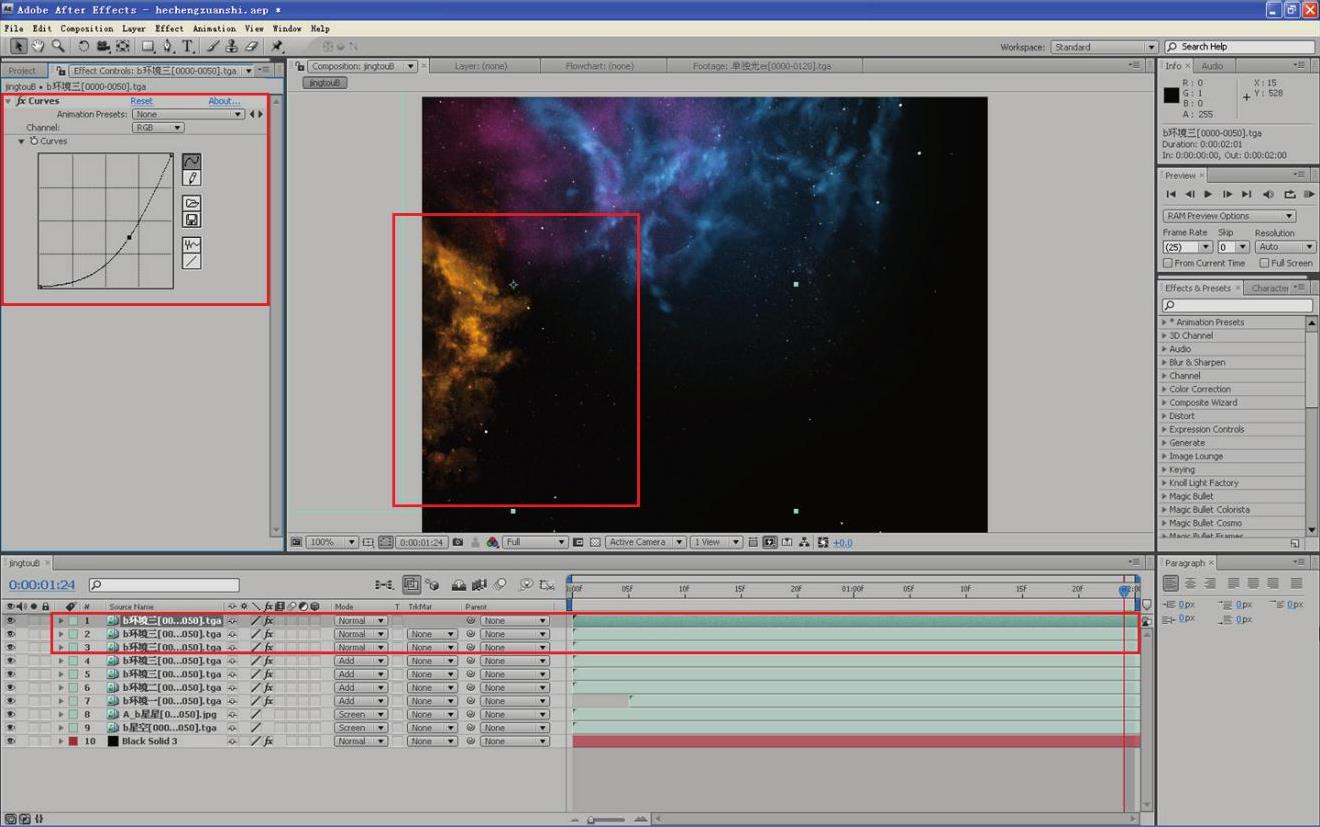Open Active Camera view dropdown

pos(646,542)
